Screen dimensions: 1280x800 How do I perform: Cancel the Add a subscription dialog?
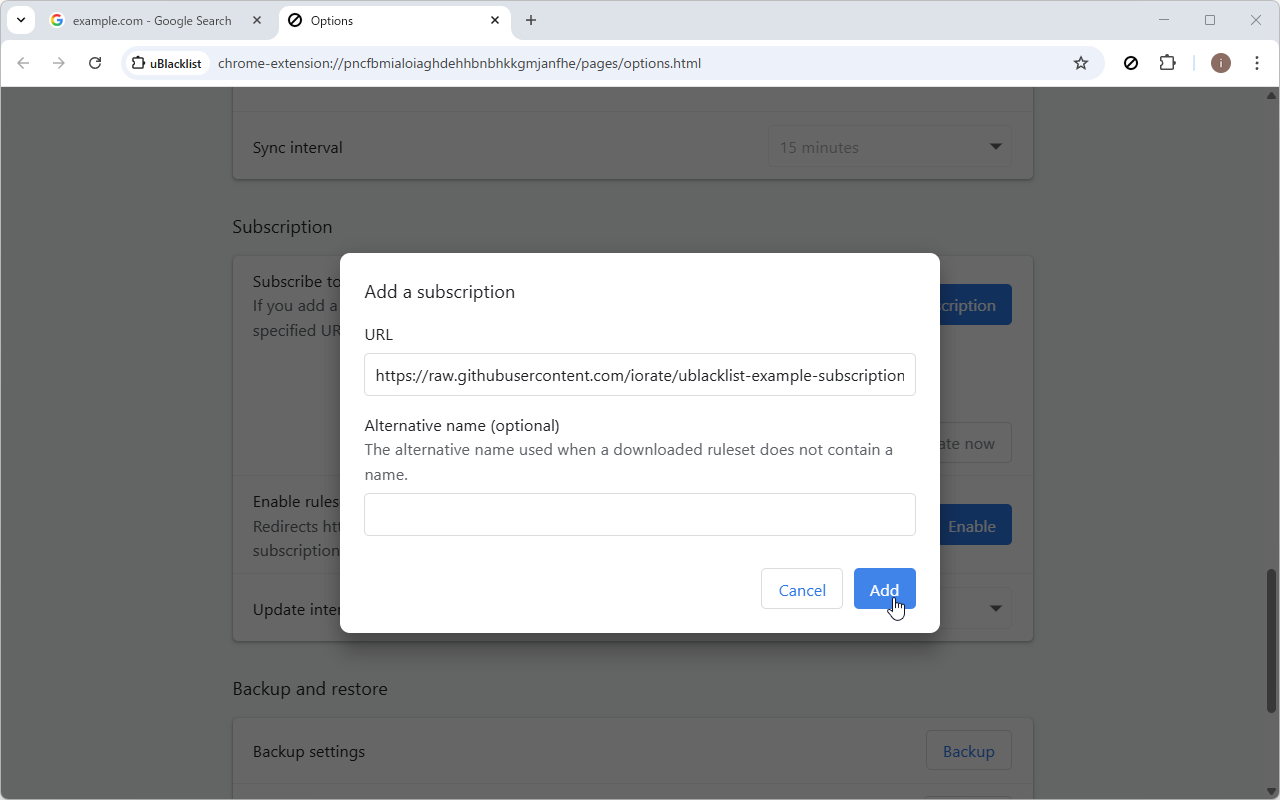[x=801, y=590]
